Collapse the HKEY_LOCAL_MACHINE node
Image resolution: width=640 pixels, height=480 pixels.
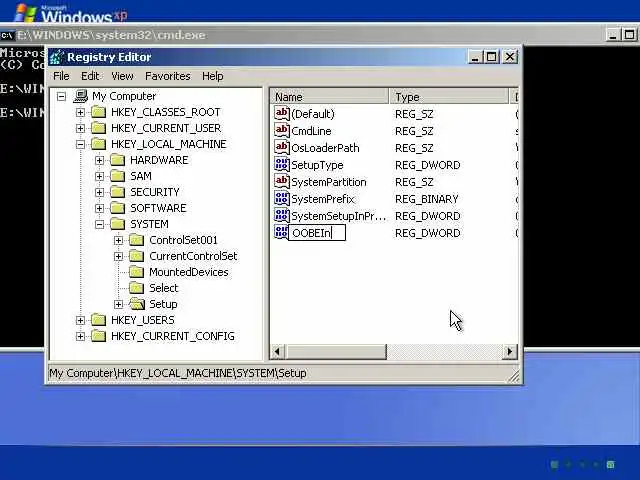coord(80,144)
